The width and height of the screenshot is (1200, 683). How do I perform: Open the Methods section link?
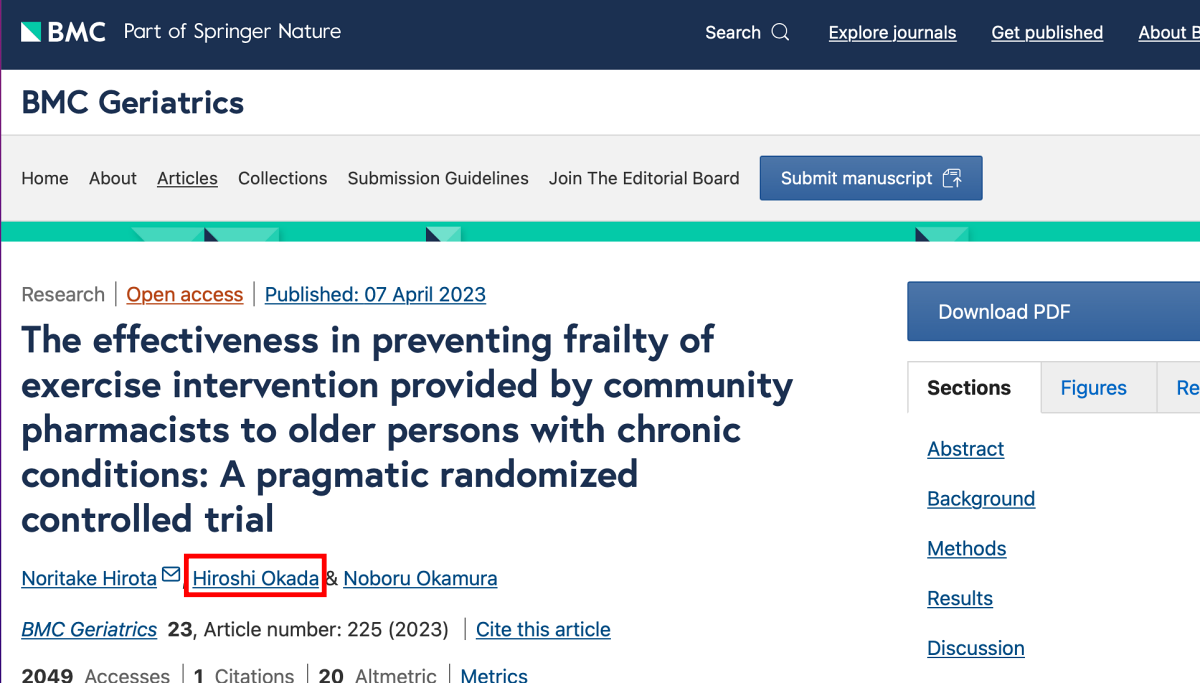click(x=966, y=548)
